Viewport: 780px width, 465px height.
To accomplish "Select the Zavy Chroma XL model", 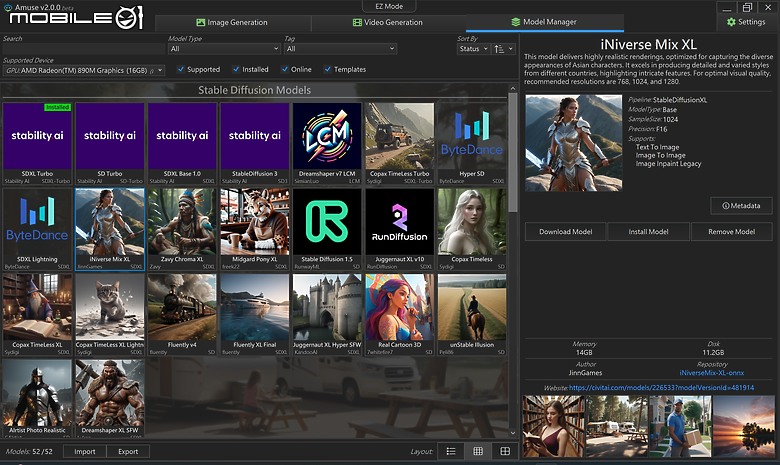I will [x=182, y=229].
